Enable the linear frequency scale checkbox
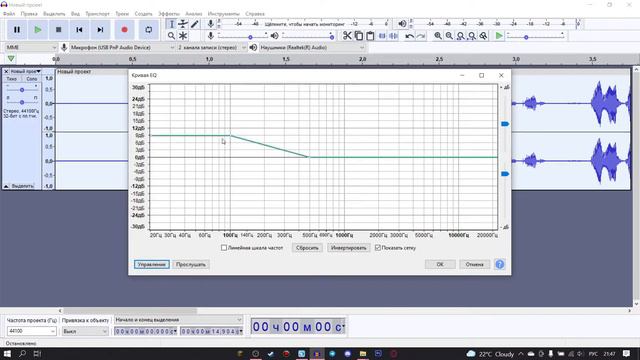This screenshot has height=360, width=640. (224, 248)
